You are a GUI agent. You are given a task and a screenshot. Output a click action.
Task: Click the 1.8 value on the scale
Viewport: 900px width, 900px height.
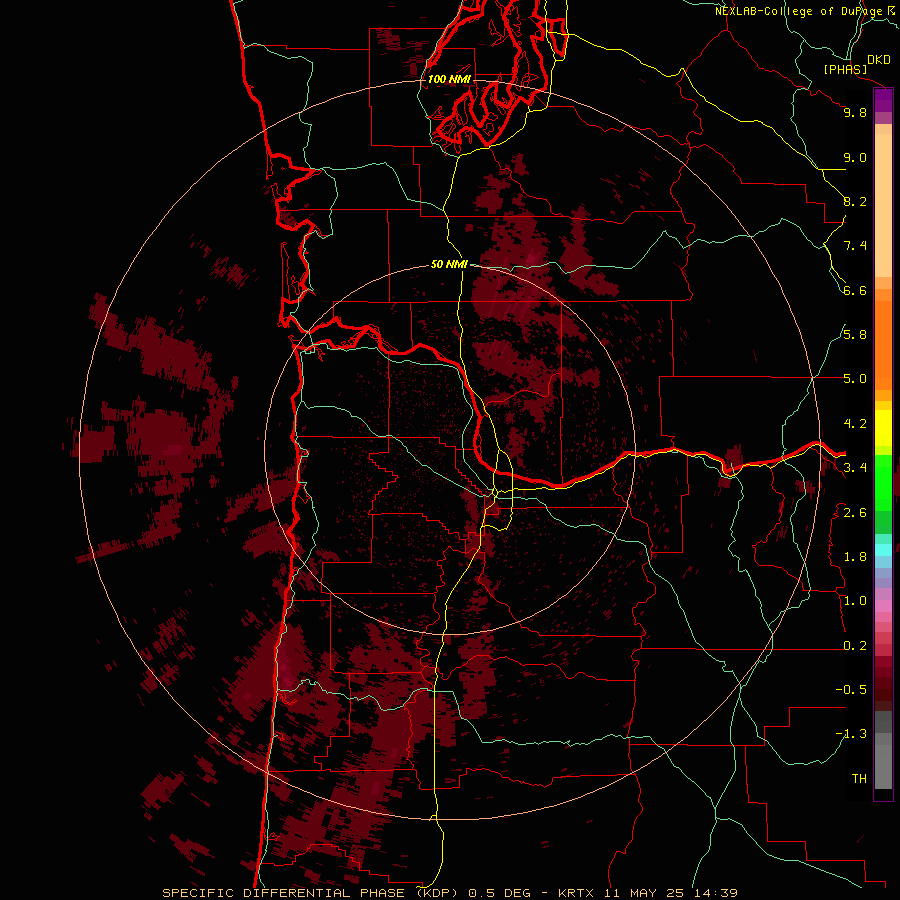[x=855, y=557]
